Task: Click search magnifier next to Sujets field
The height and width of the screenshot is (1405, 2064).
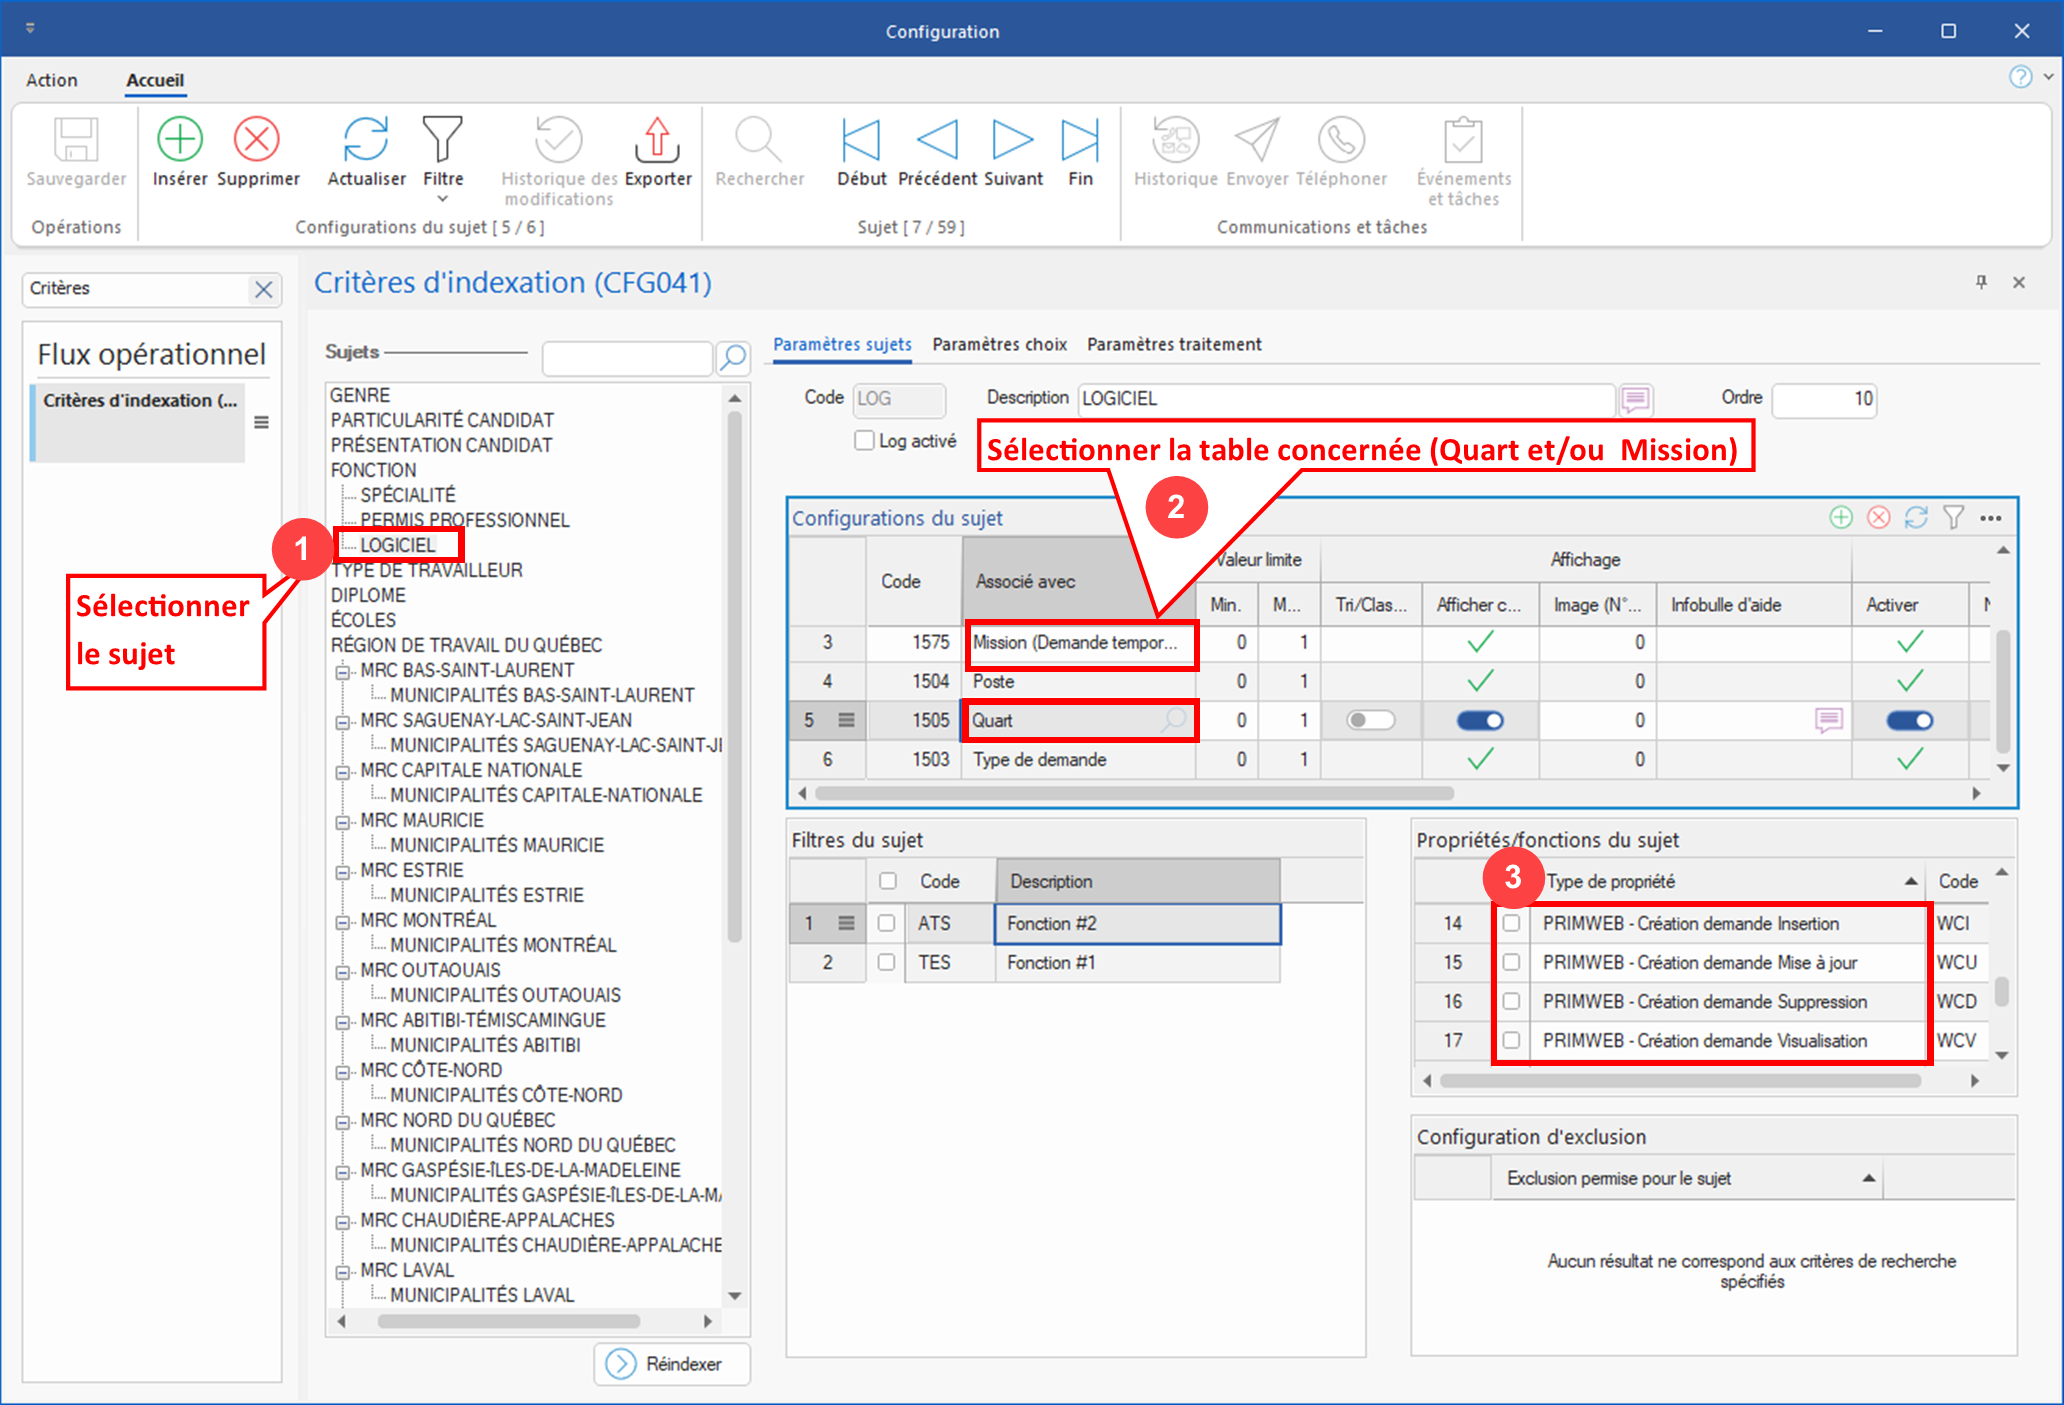Action: 733,357
